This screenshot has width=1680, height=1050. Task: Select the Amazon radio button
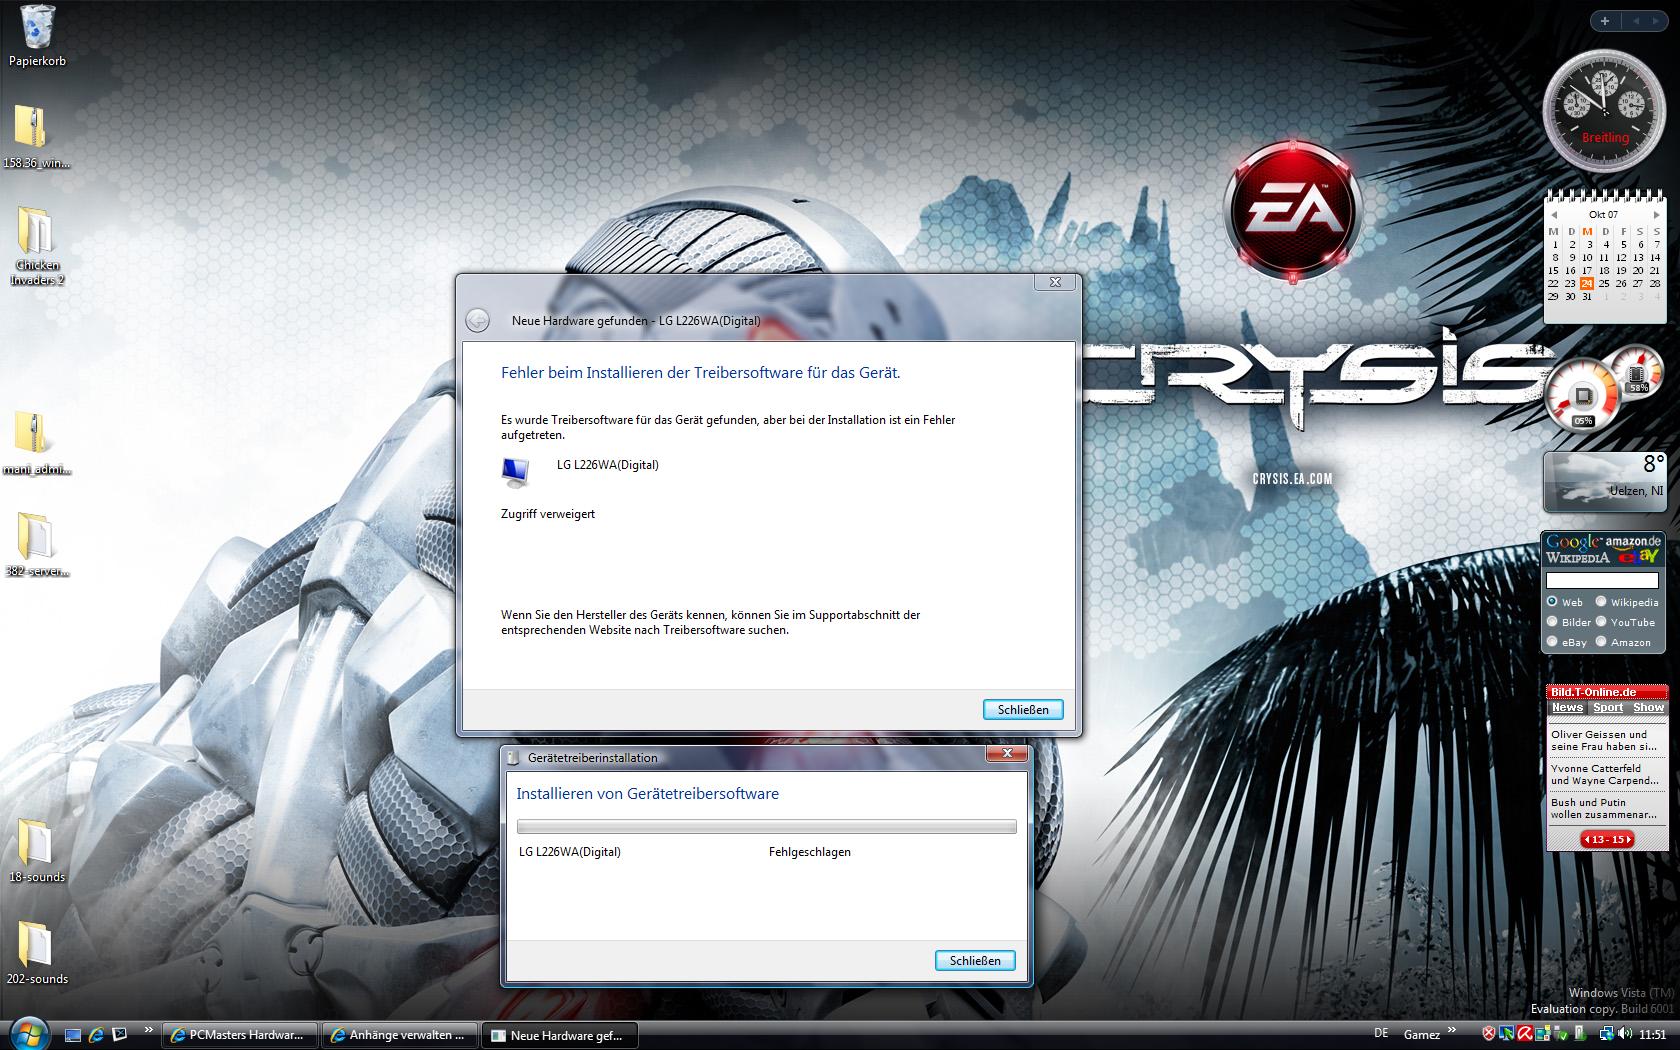click(x=1601, y=641)
